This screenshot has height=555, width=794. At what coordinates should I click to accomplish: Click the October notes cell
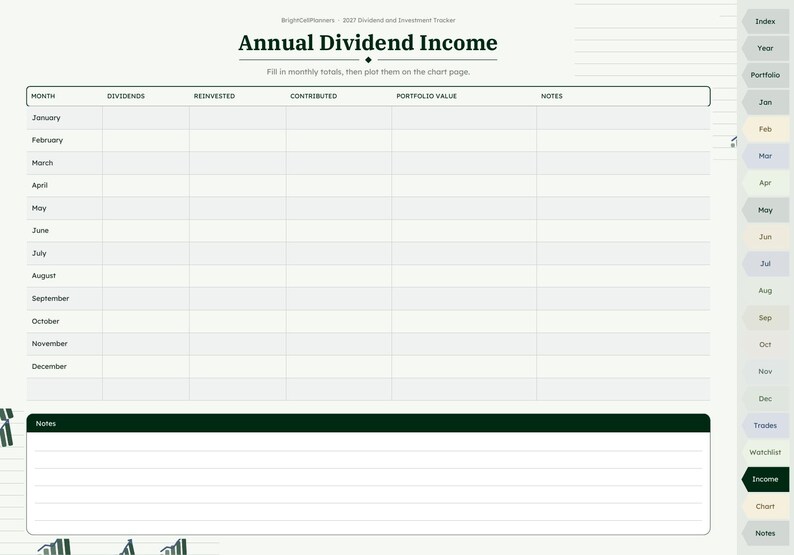tap(623, 322)
